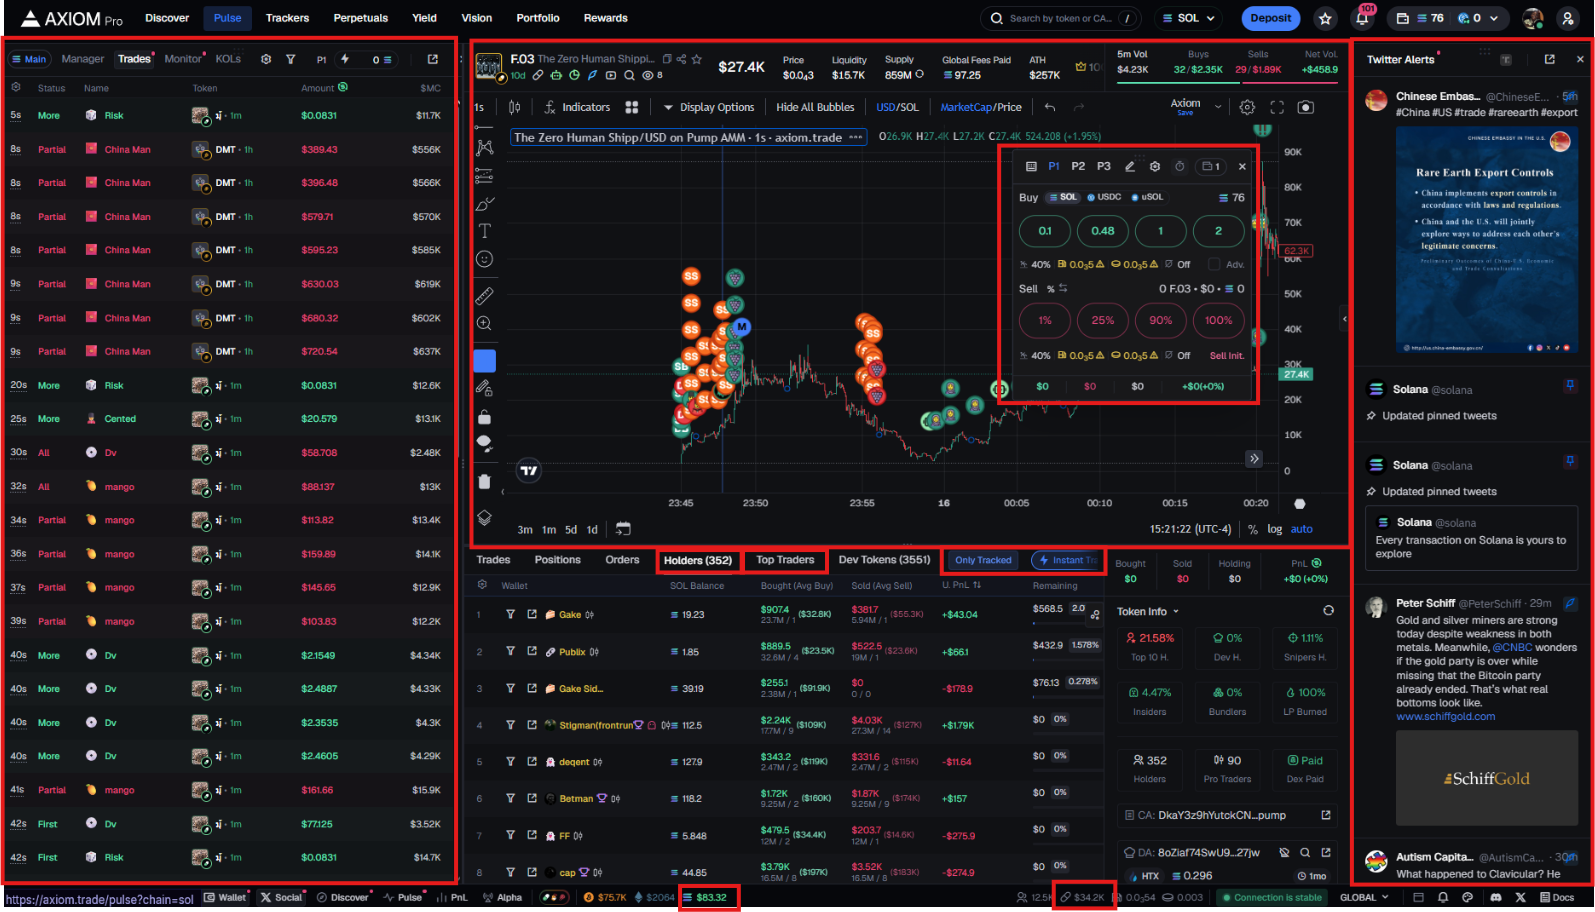
Task: Toggle the Only Tracked filter
Action: tap(983, 560)
